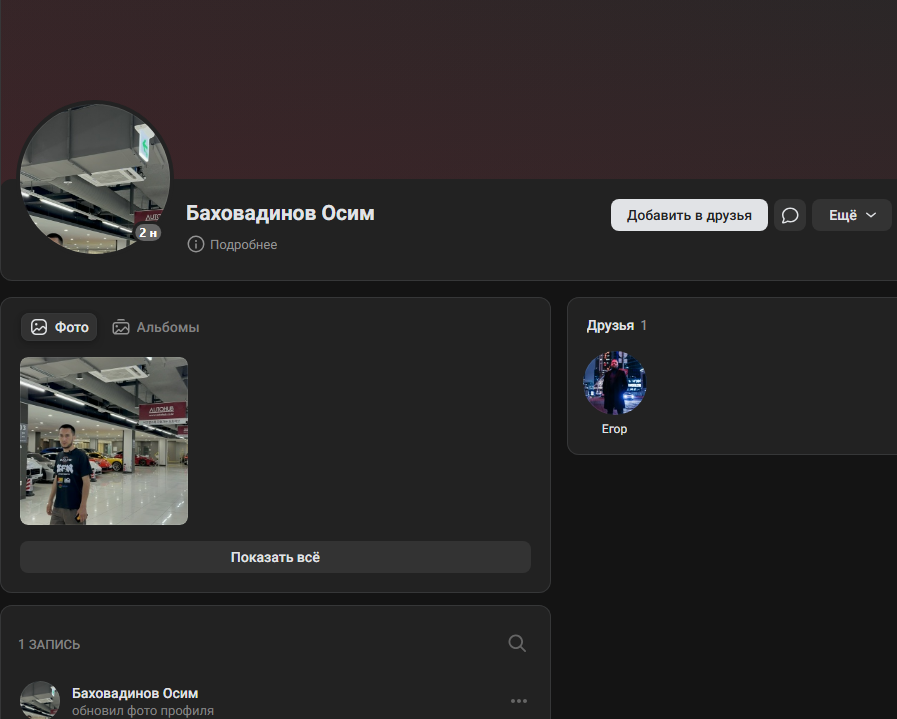Click post author name Баховадинов Осим
This screenshot has width=897, height=719.
tap(135, 693)
